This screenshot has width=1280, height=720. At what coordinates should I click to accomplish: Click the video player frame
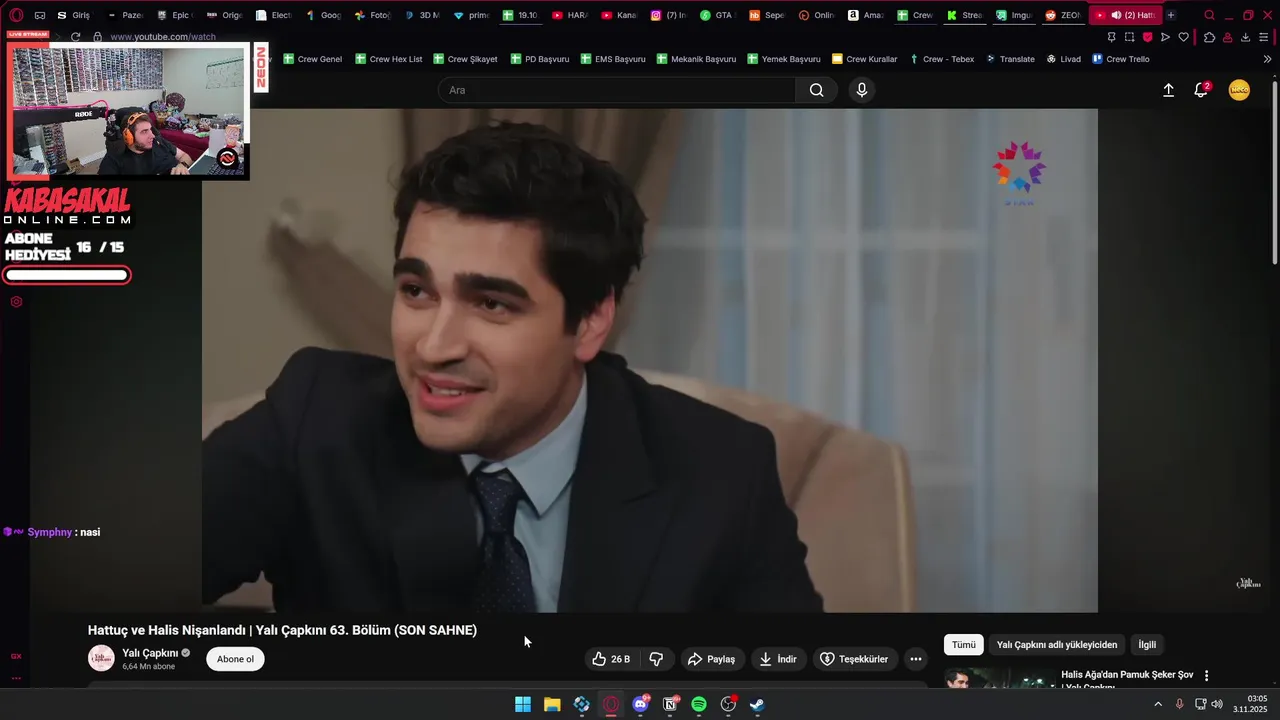point(650,360)
